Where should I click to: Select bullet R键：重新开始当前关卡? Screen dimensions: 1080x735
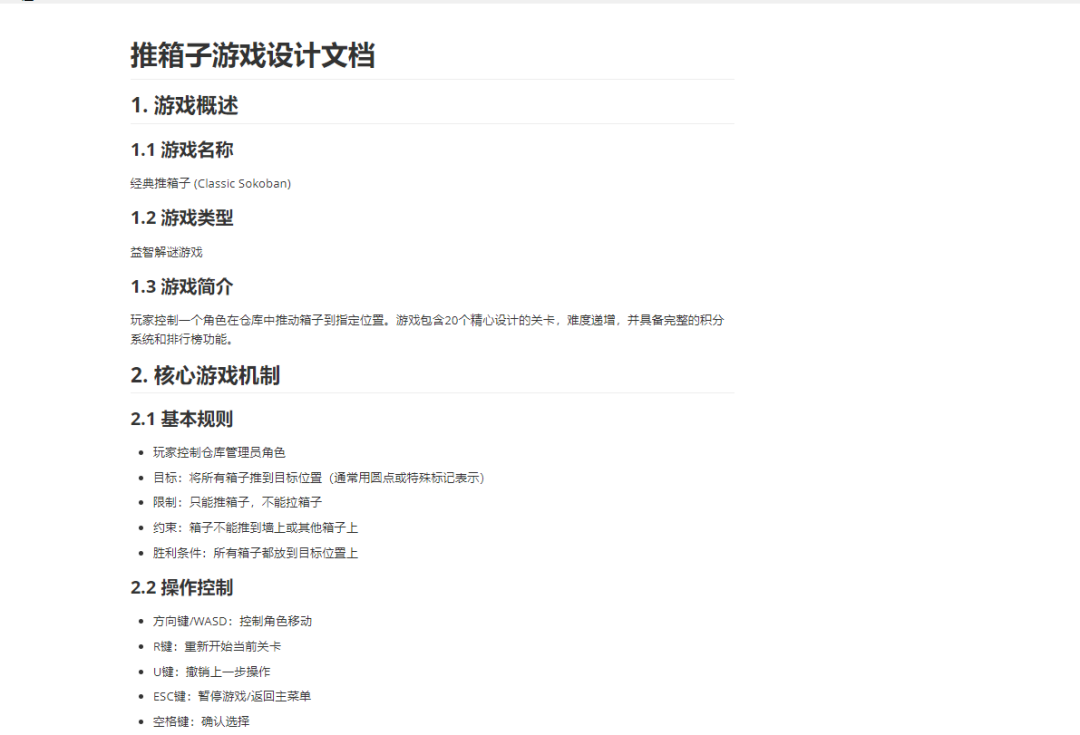(x=217, y=647)
